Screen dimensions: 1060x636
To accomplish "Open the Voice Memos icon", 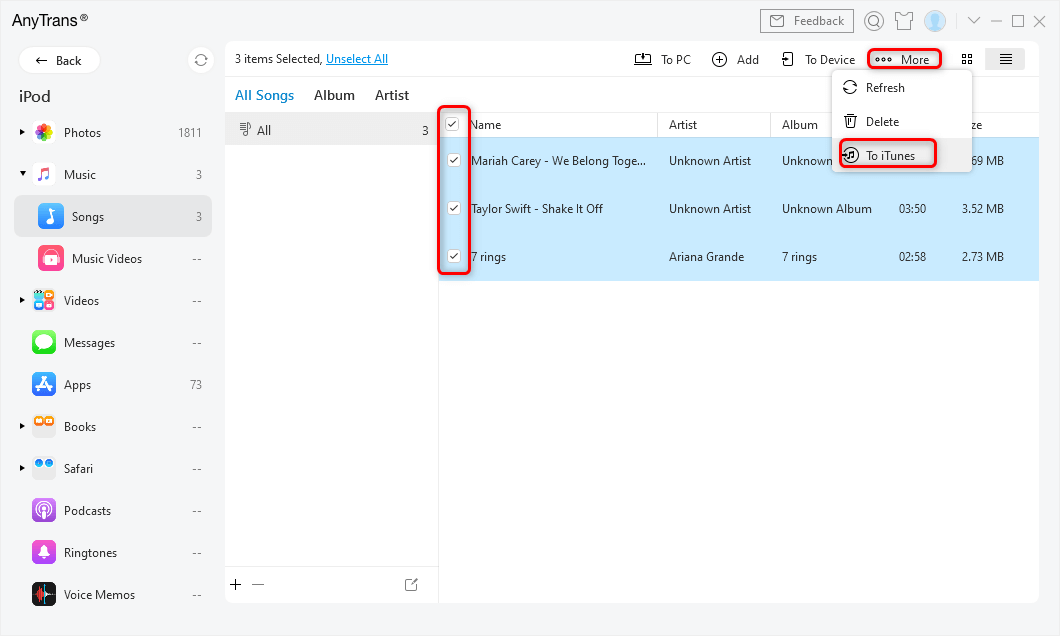I will tap(44, 594).
